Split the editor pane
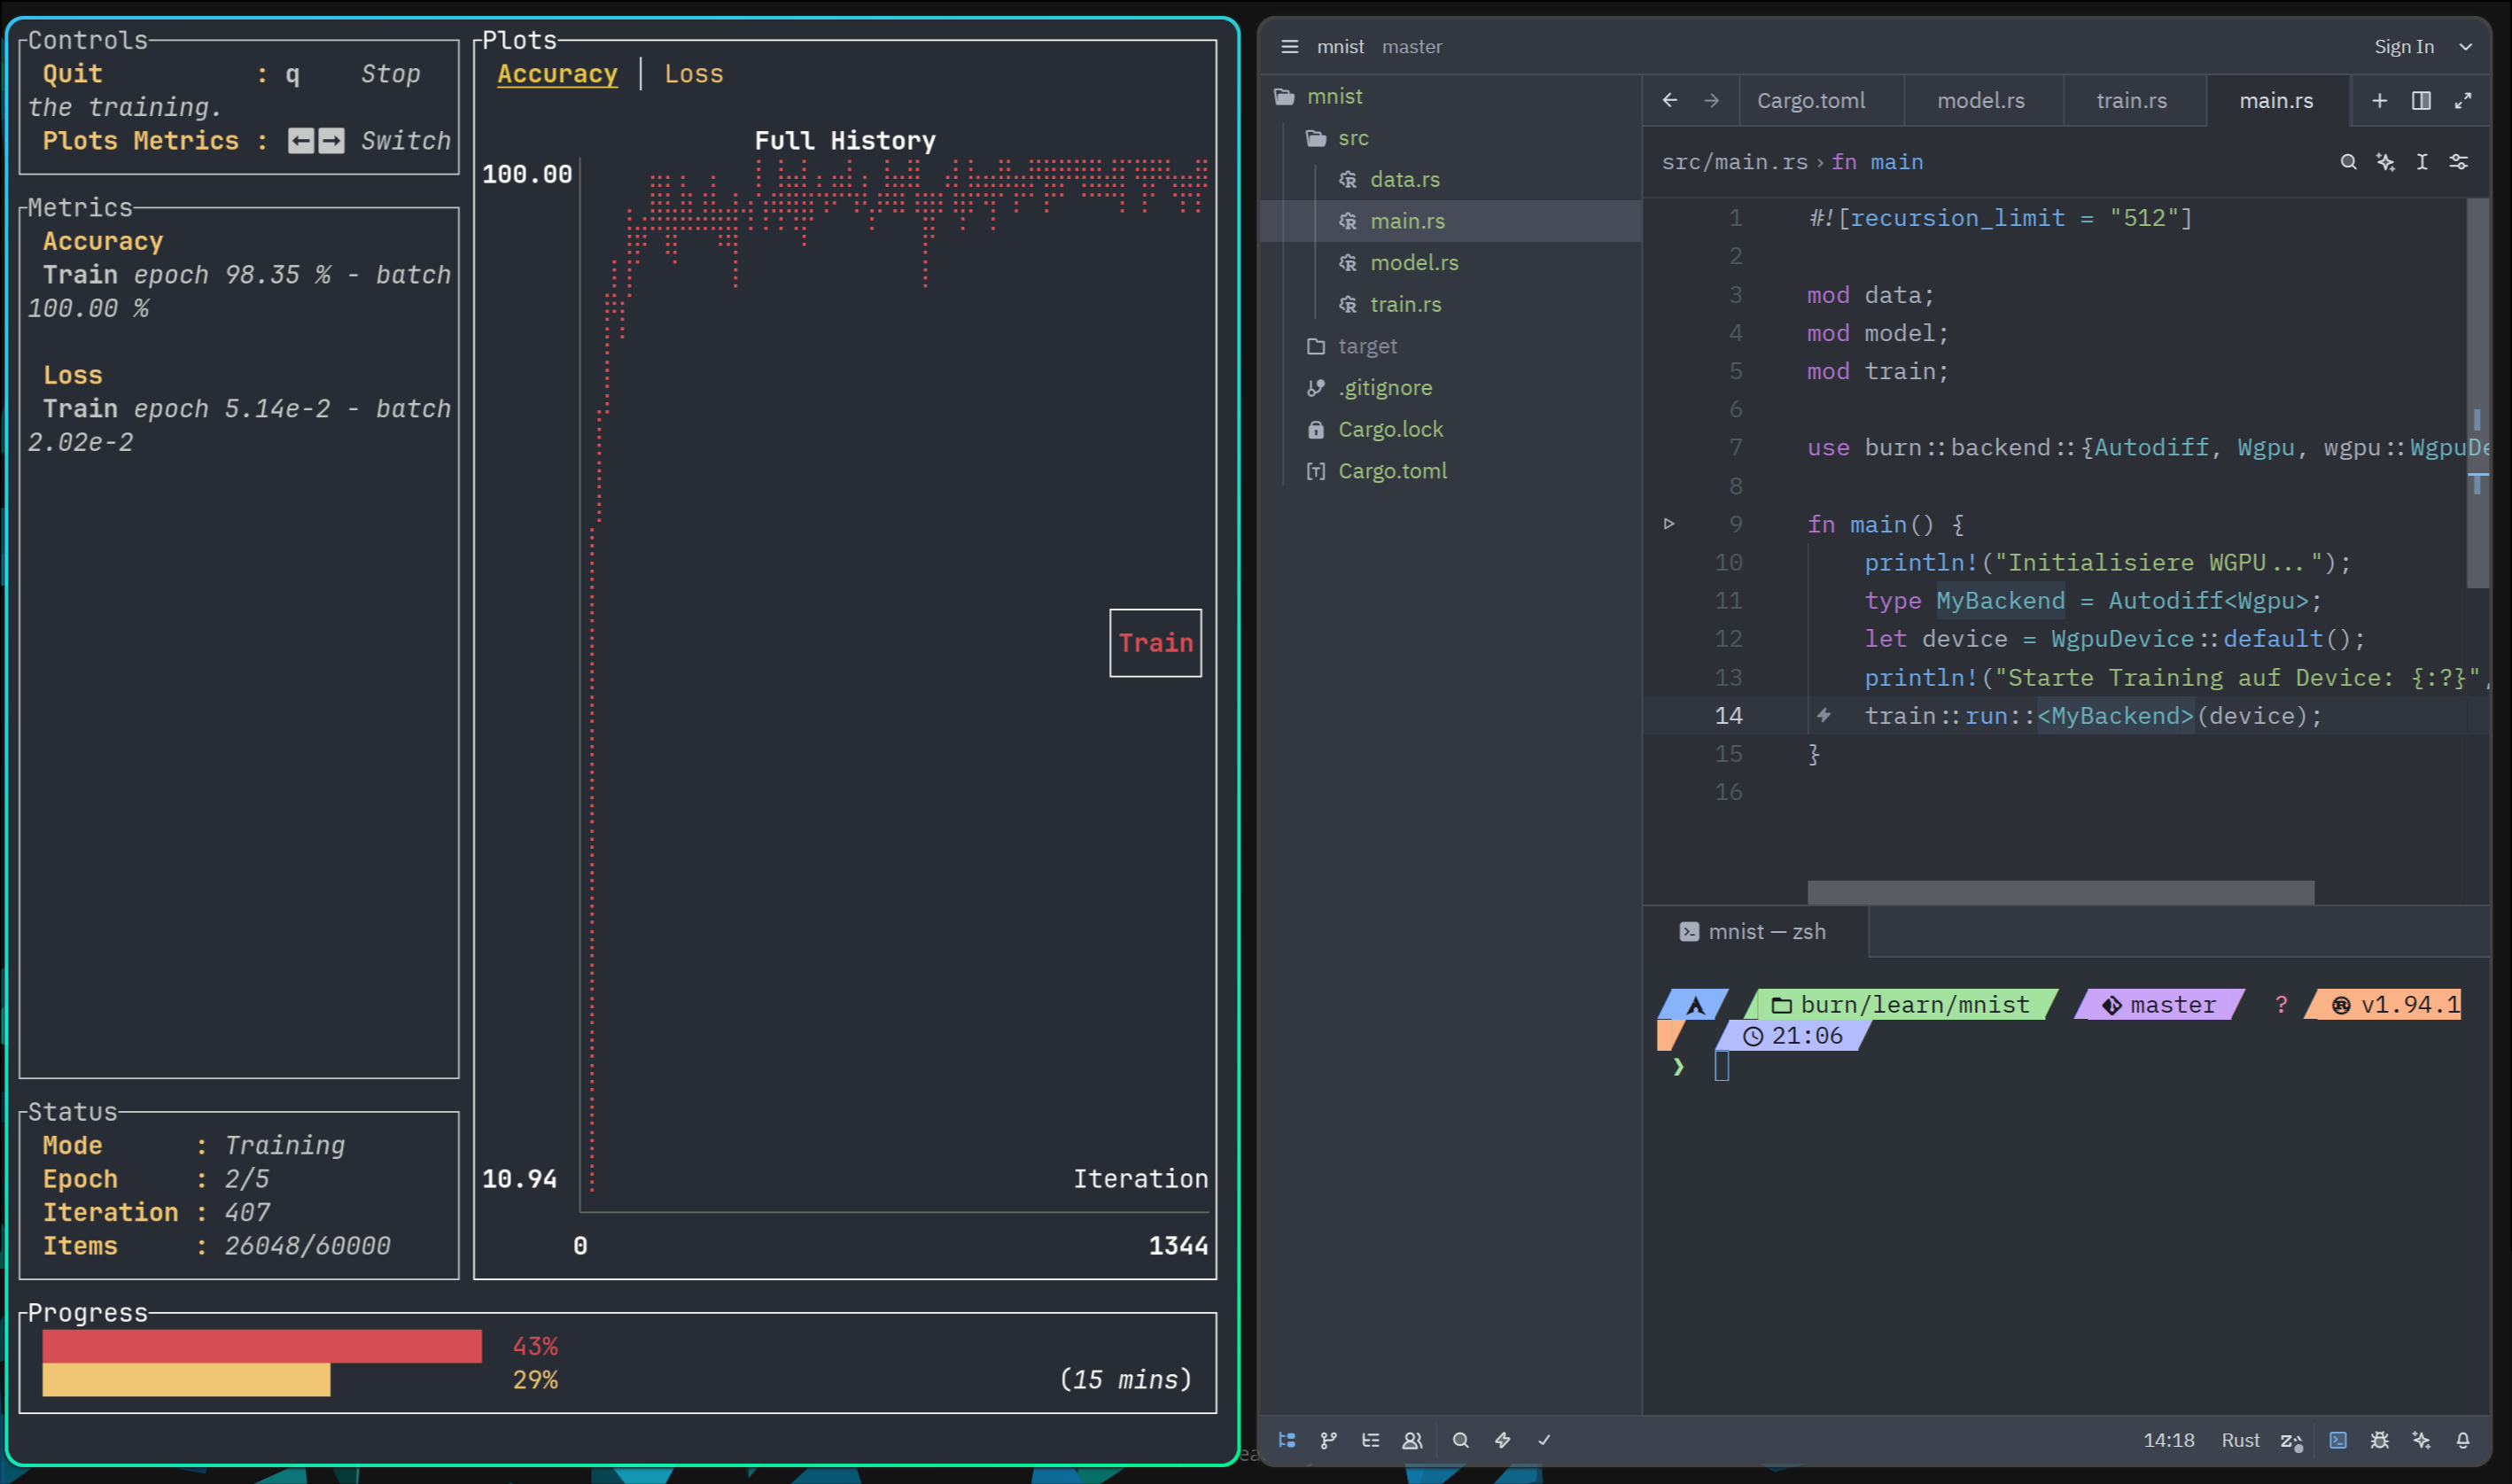 (x=2421, y=101)
